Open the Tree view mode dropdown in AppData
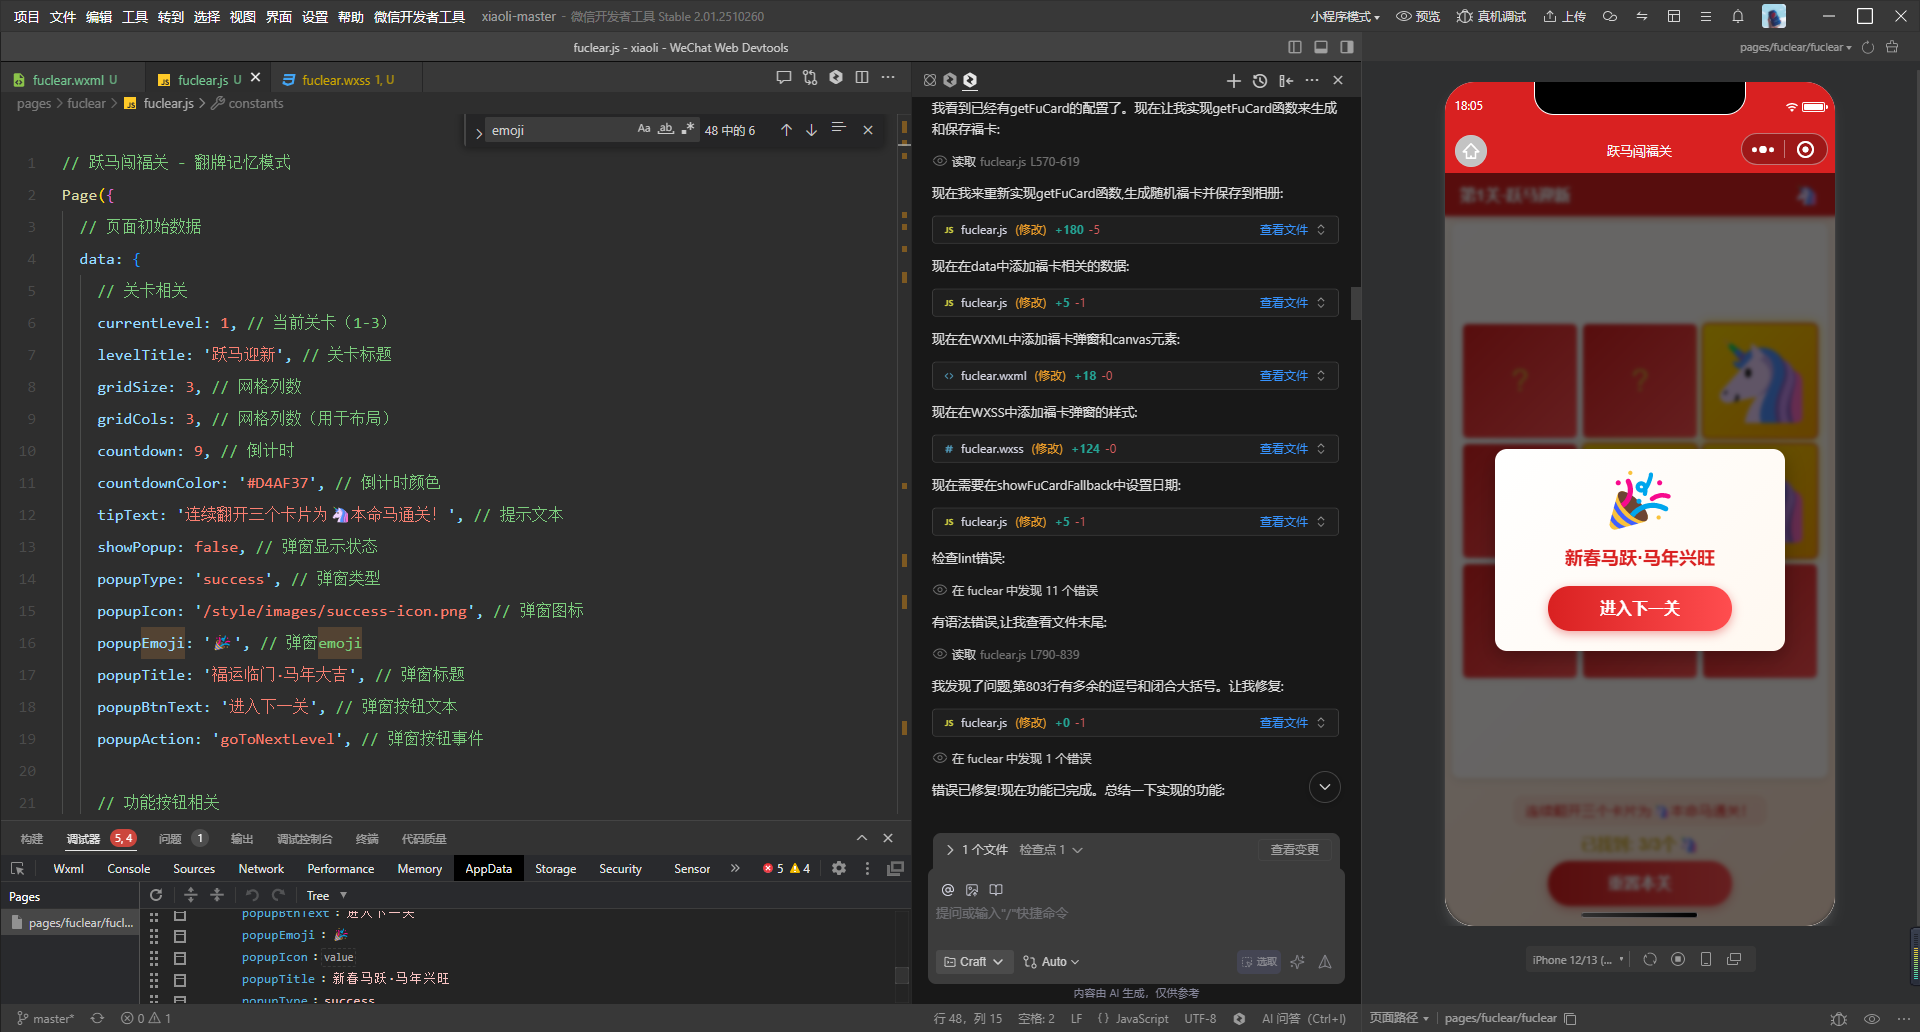Image resolution: width=1920 pixels, height=1032 pixels. click(326, 895)
